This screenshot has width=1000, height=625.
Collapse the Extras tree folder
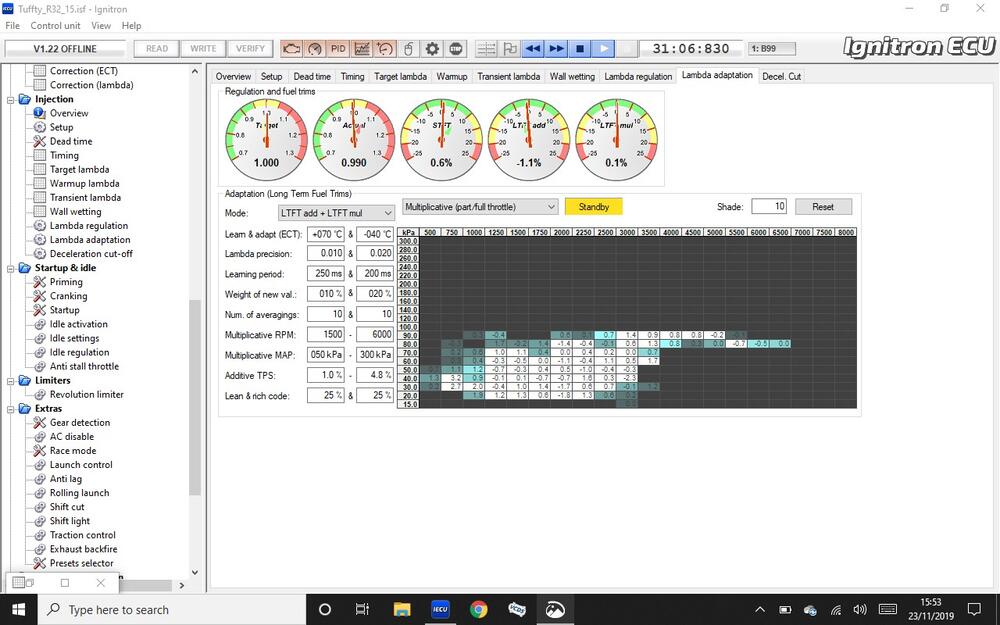11,408
